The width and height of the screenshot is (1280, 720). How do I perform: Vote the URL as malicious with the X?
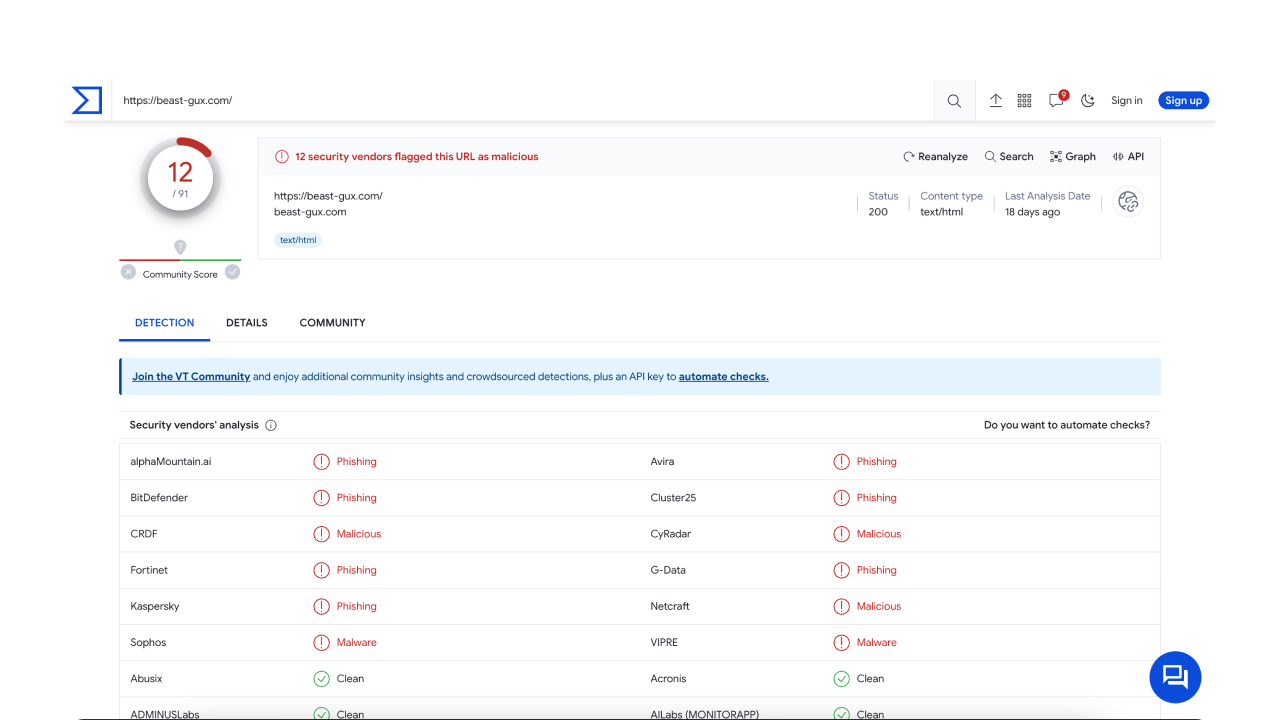coord(128,271)
